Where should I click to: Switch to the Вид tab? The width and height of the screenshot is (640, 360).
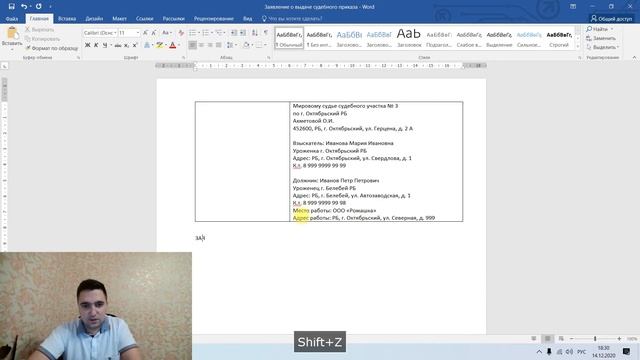(x=247, y=18)
